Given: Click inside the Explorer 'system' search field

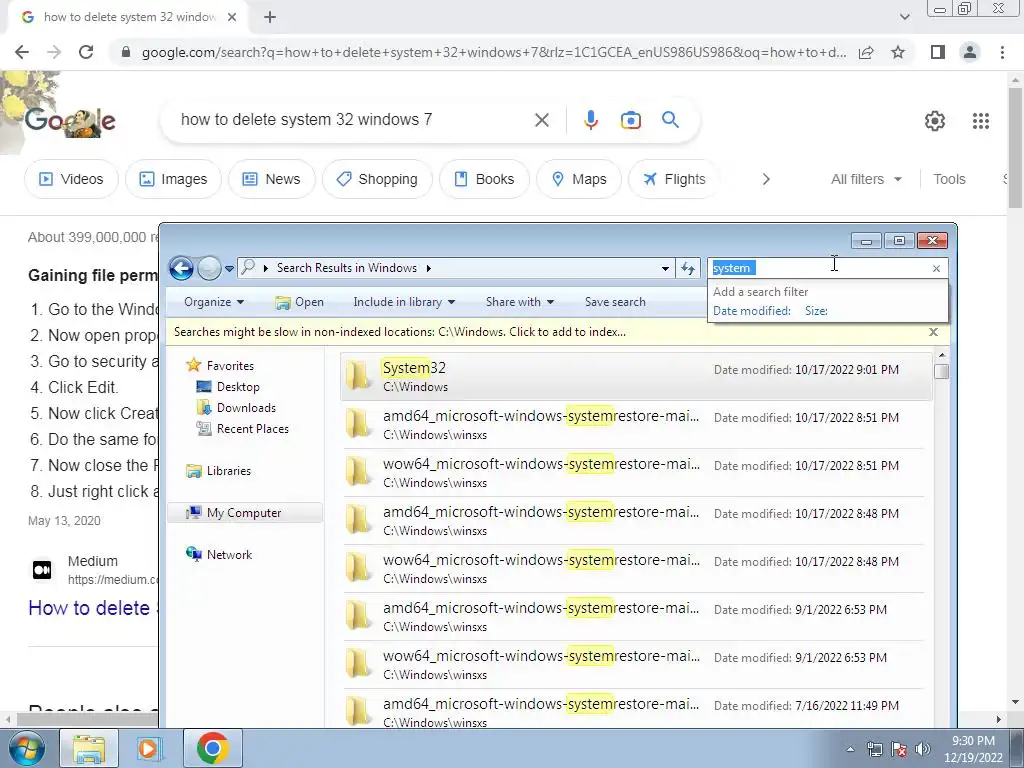Looking at the screenshot, I should tap(820, 268).
